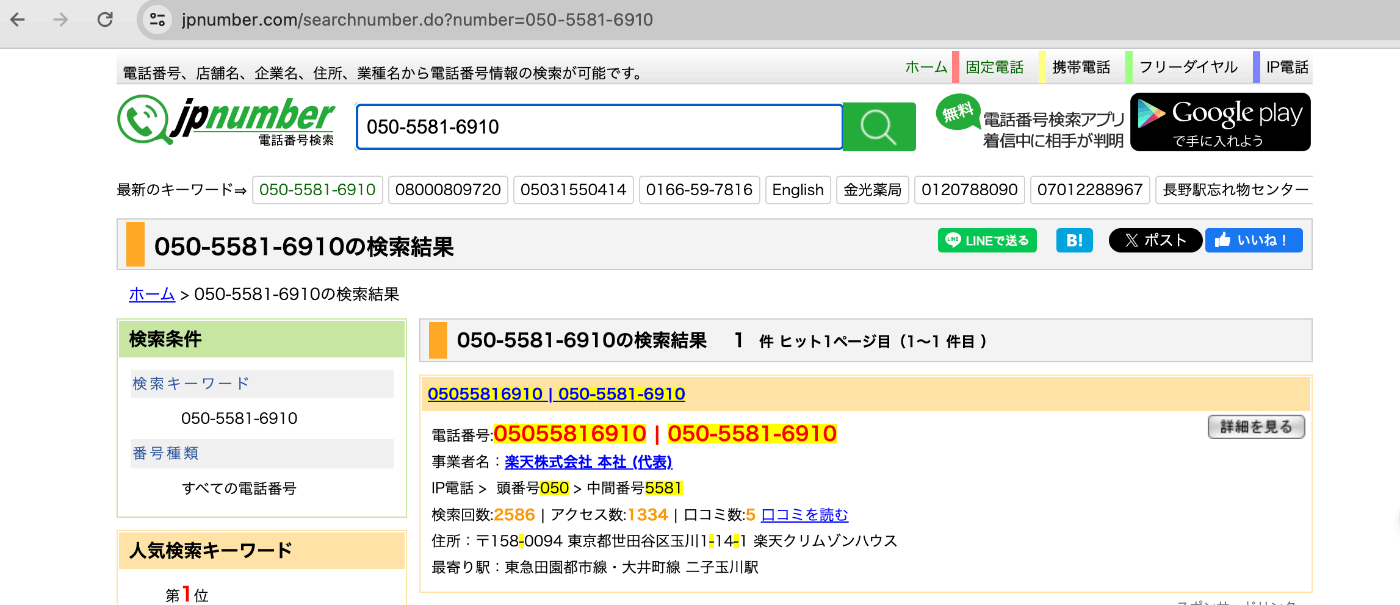Image resolution: width=1400 pixels, height=605 pixels.
Task: Open result title link 05055816910 | 050-5581-6910
Action: tap(556, 394)
